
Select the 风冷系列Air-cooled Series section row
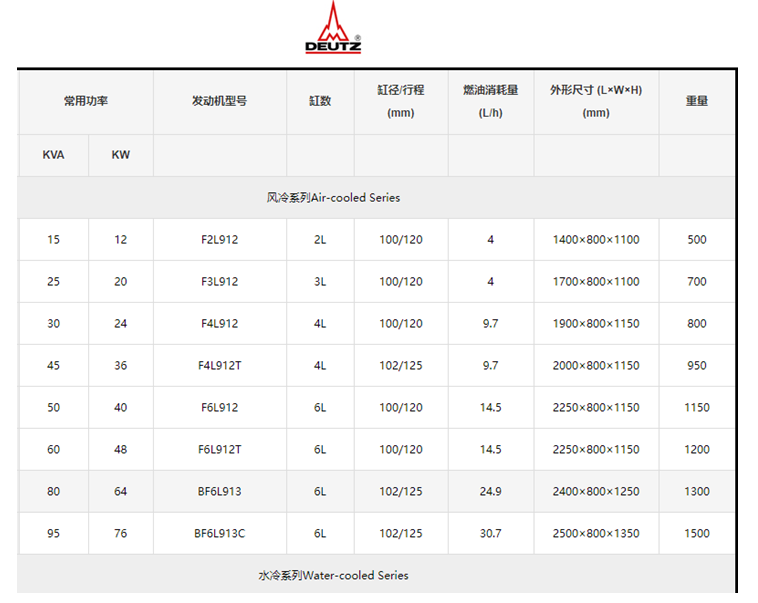click(376, 197)
